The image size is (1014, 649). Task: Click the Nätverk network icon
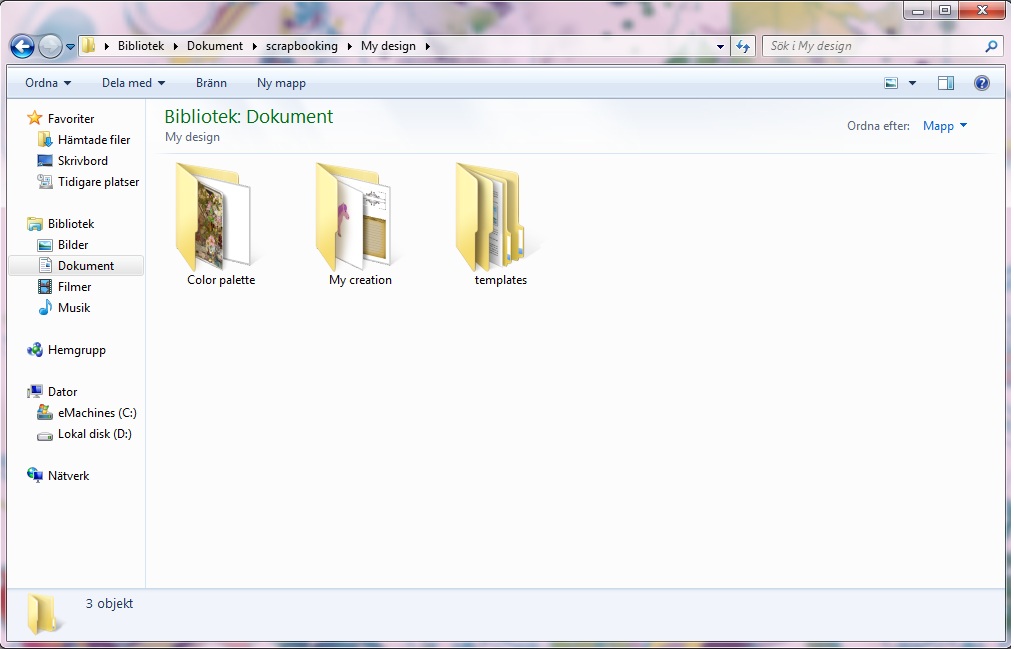34,475
